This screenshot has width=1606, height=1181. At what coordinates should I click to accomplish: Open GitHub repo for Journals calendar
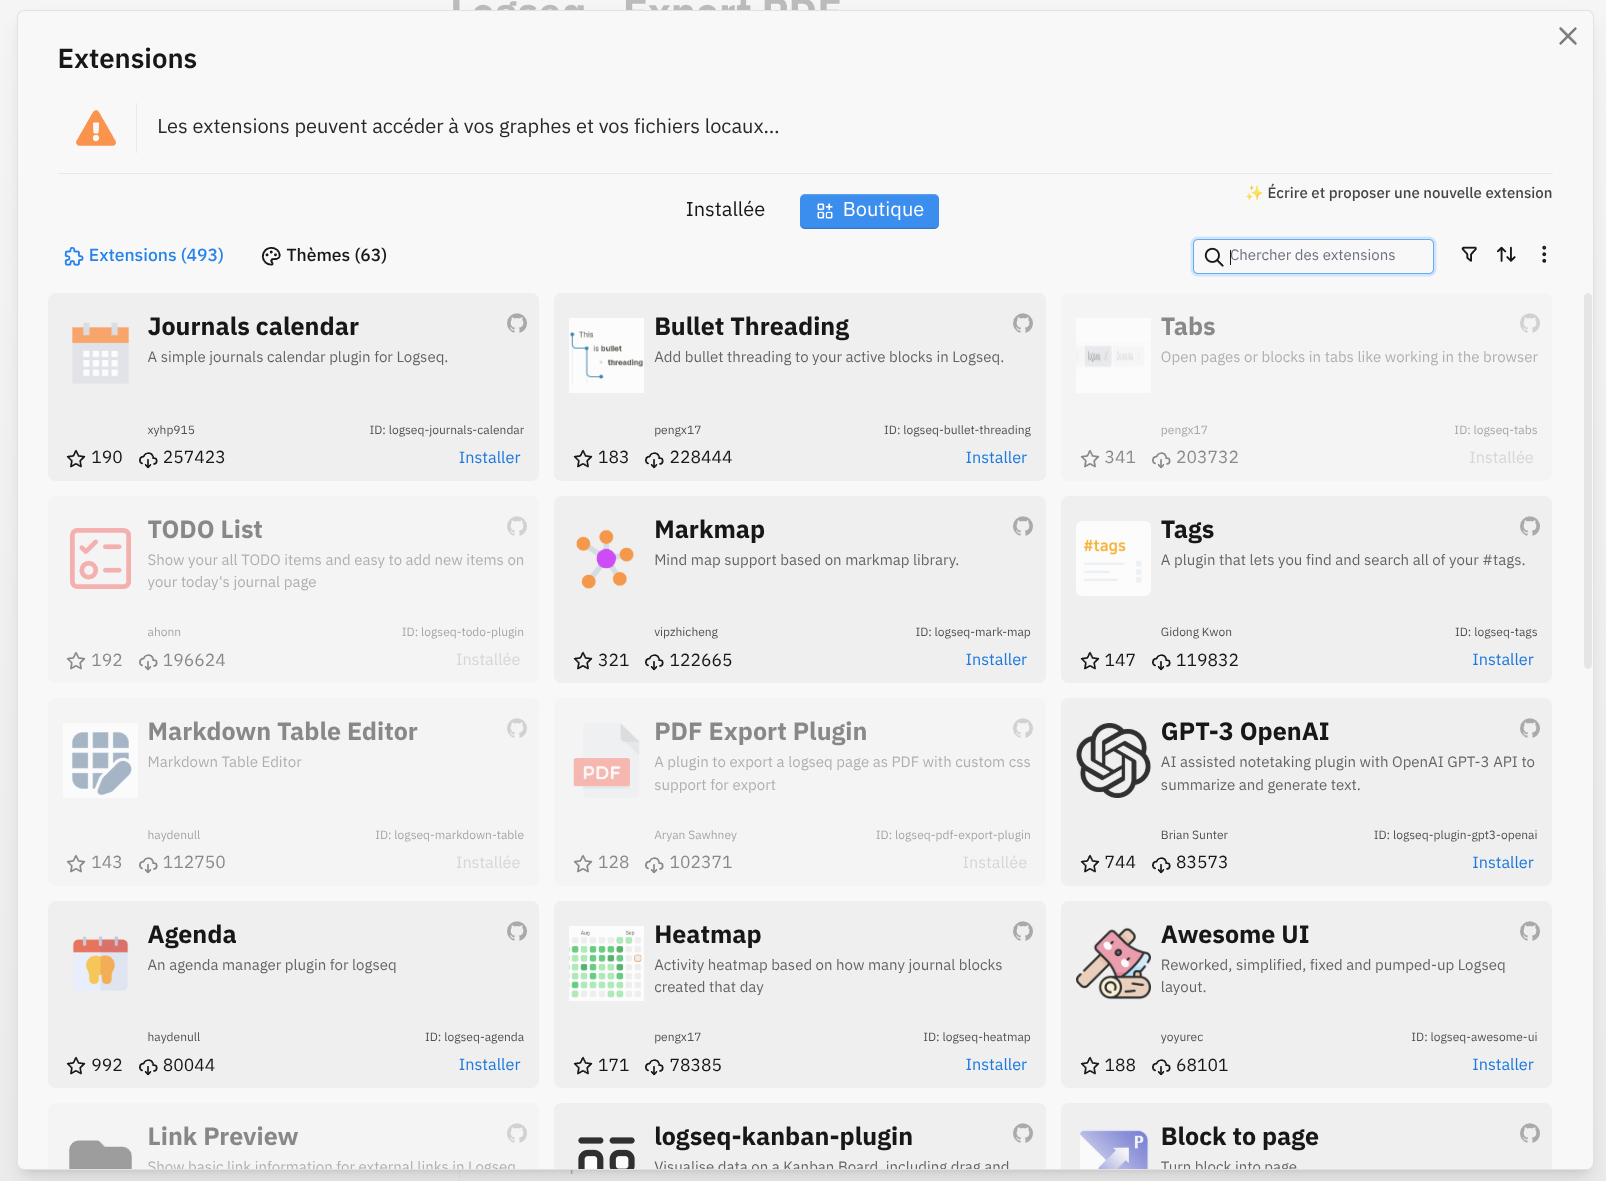pos(517,323)
